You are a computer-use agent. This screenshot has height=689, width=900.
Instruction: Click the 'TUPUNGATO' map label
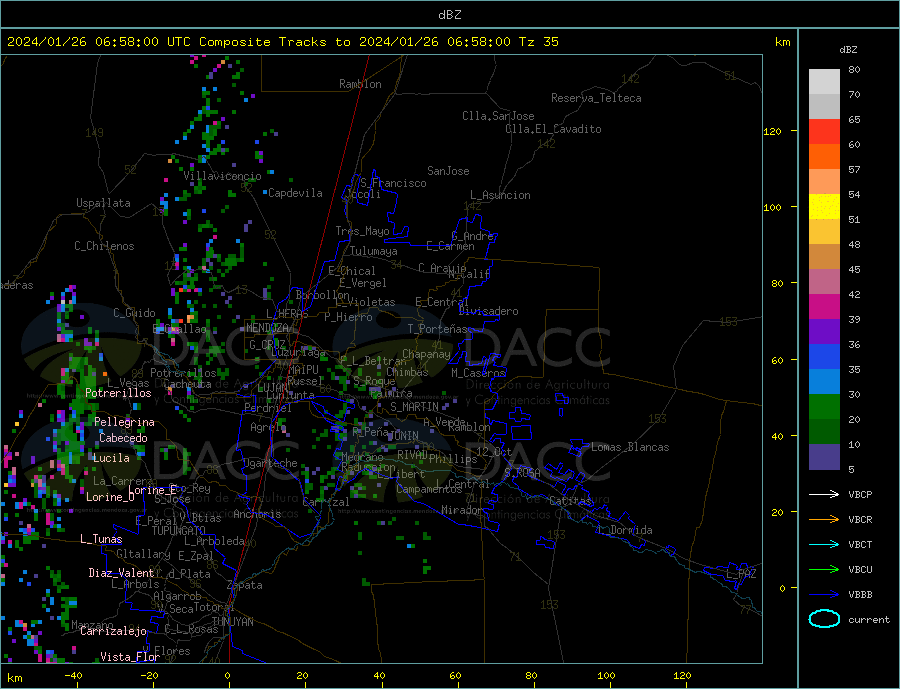(178, 531)
